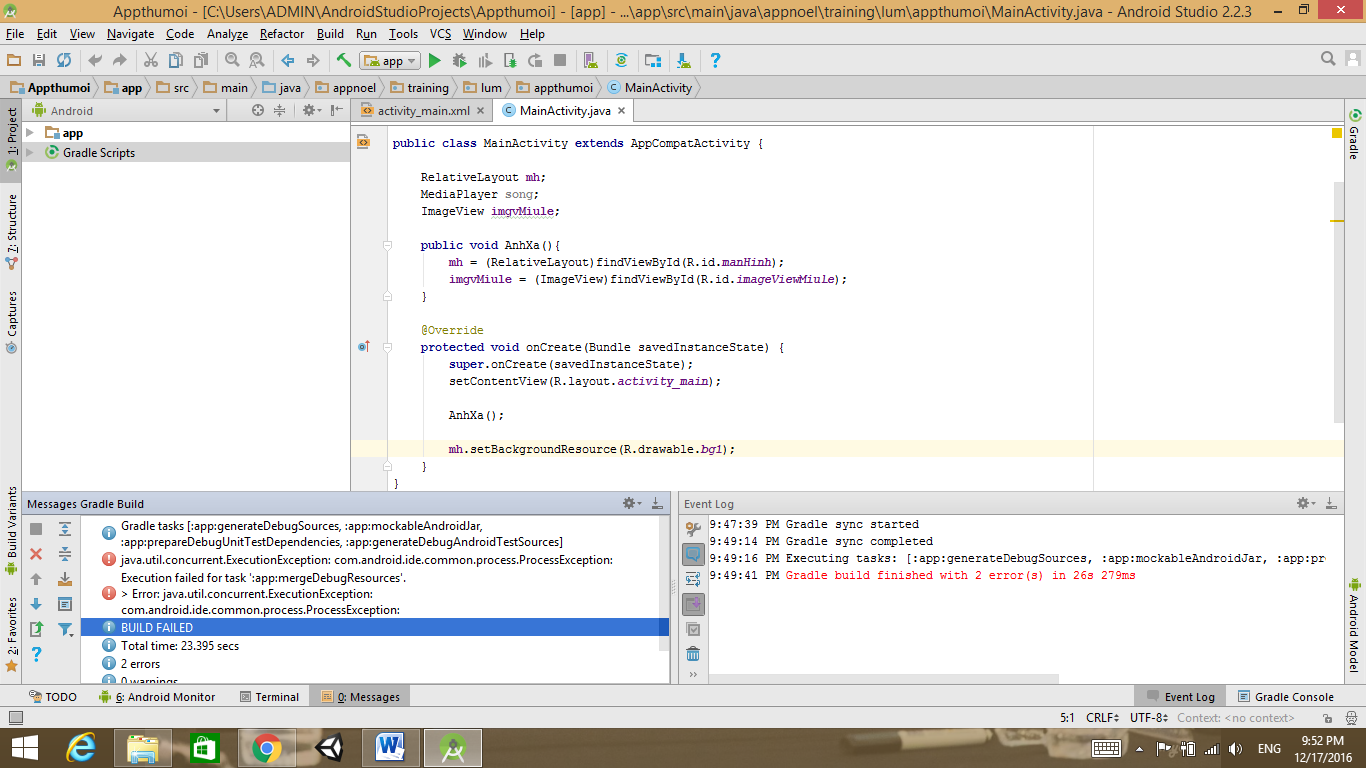The height and width of the screenshot is (768, 1366).
Task: Click the BUILD FAILED message entry
Action: (x=157, y=627)
